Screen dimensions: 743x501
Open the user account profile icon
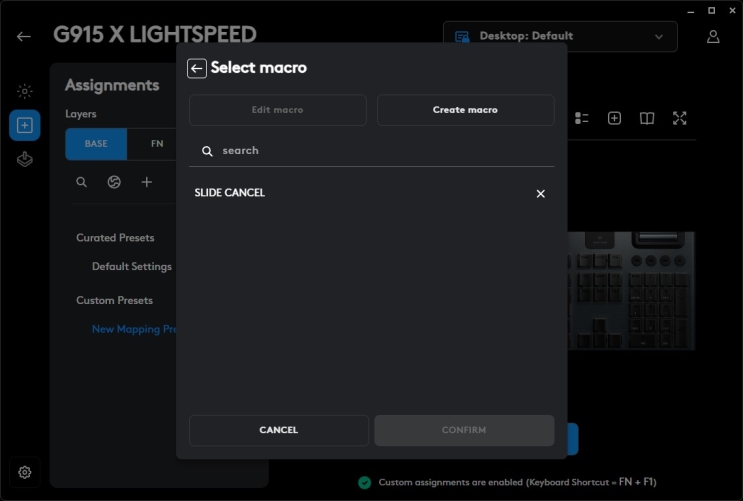[x=713, y=37]
